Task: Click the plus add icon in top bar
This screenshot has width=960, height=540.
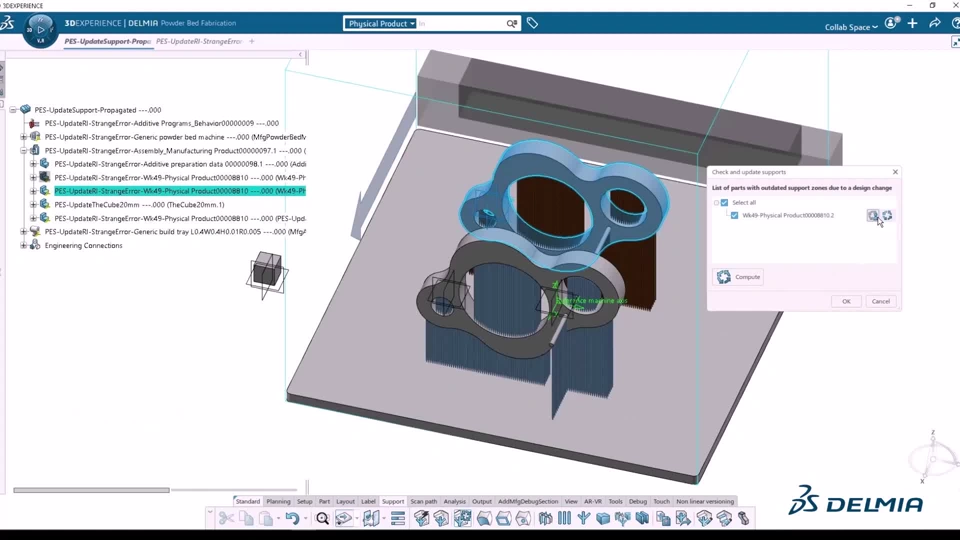Action: tap(912, 23)
